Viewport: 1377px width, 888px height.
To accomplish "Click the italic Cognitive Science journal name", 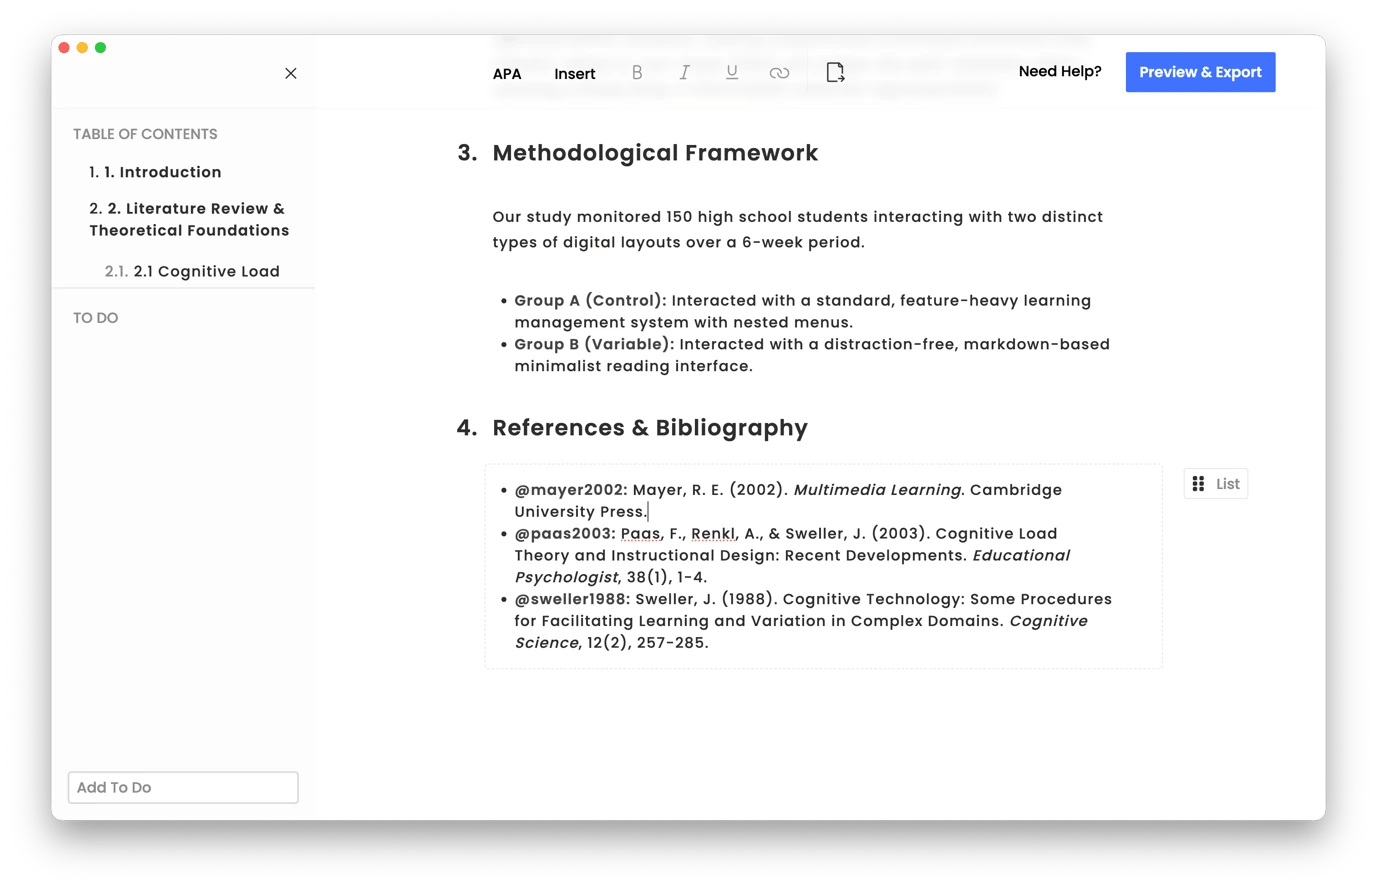I will pyautogui.click(x=801, y=631).
